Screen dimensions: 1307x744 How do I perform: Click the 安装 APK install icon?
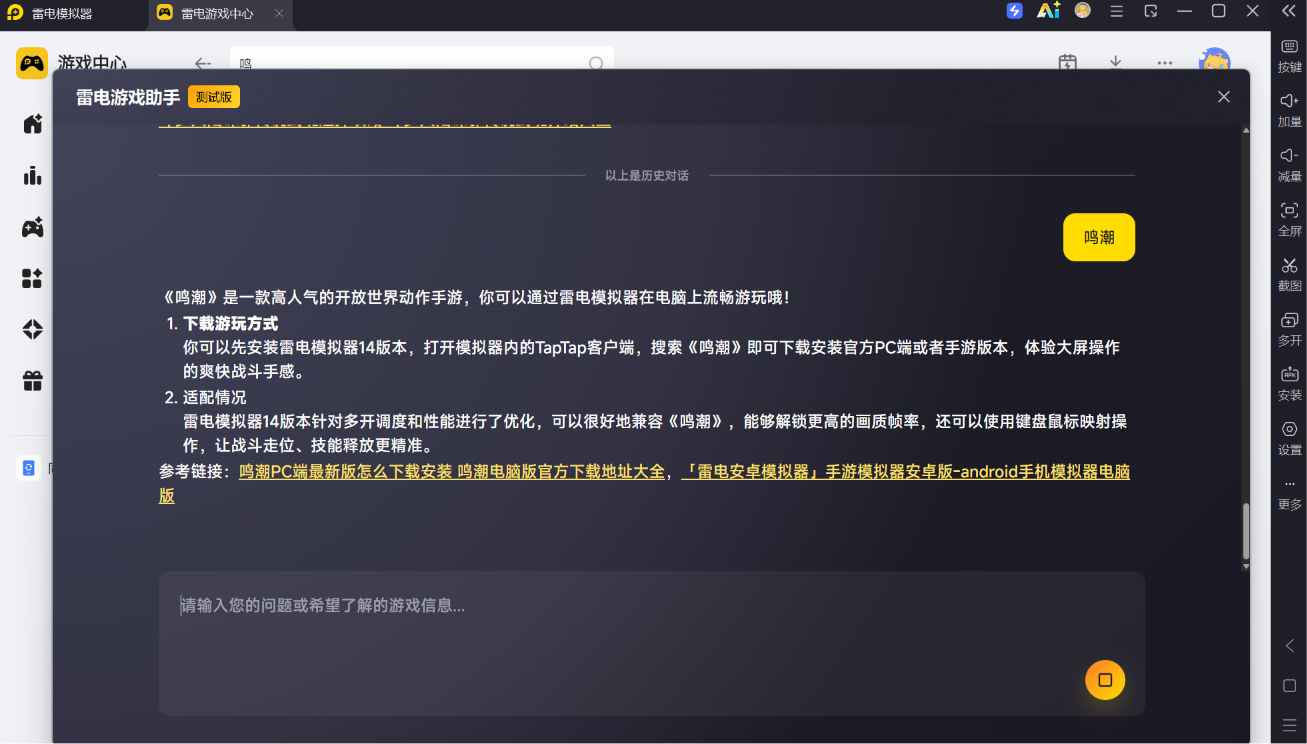point(1290,383)
